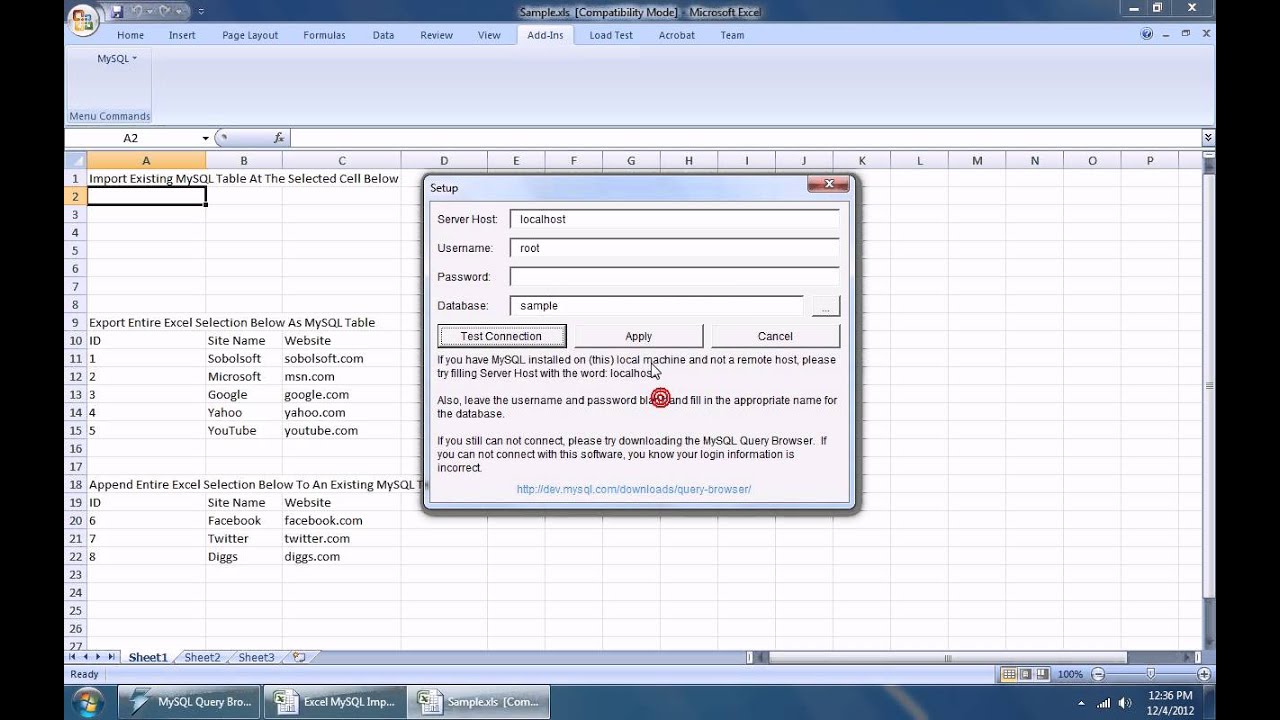Screen dimensions: 1280x720
Task: Switch to the View tab
Action: tap(489, 35)
